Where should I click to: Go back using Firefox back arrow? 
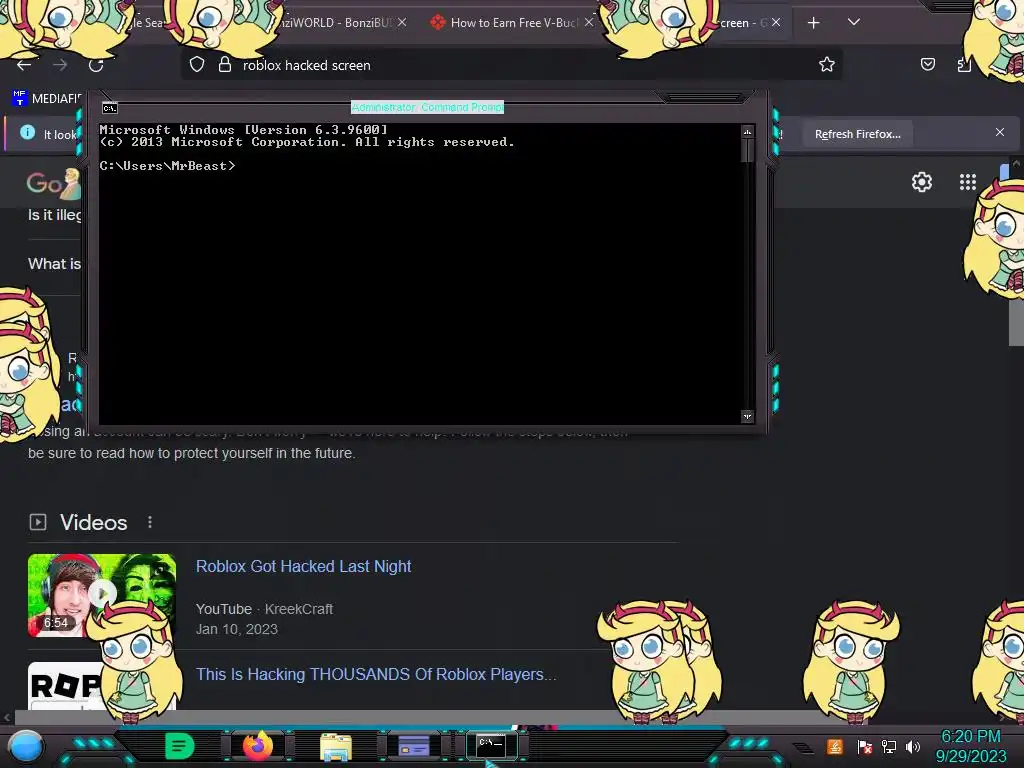pyautogui.click(x=24, y=65)
